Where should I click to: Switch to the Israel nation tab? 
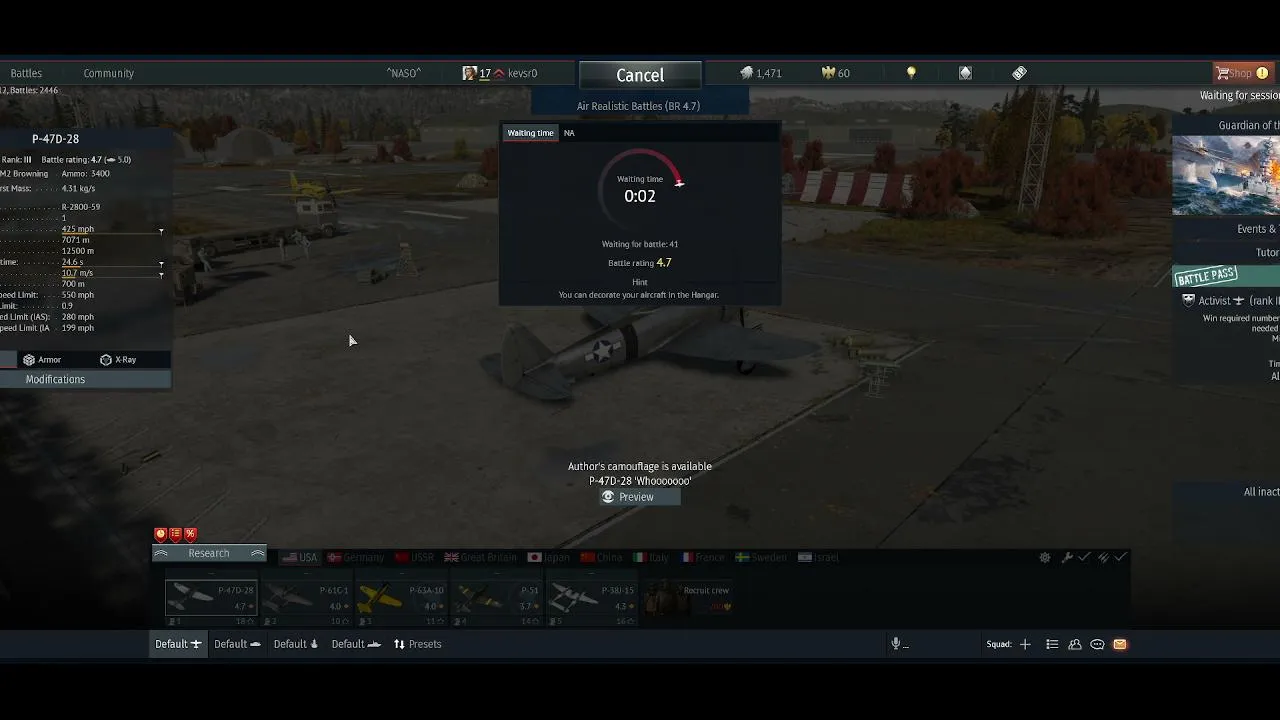click(818, 558)
